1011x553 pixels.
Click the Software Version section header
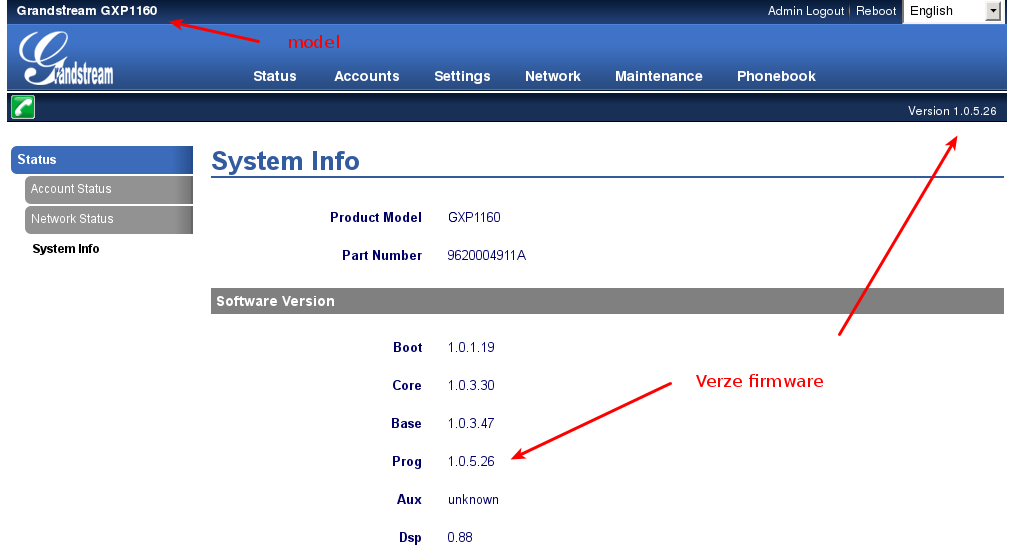click(x=606, y=301)
